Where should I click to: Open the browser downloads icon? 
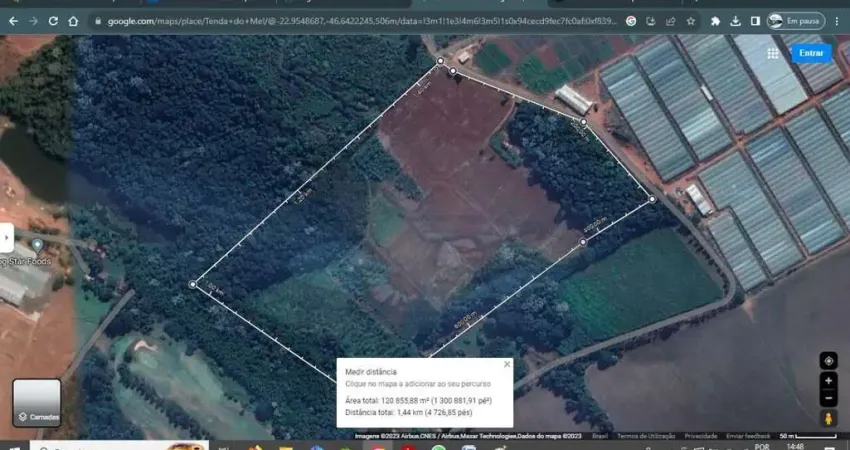tap(736, 20)
